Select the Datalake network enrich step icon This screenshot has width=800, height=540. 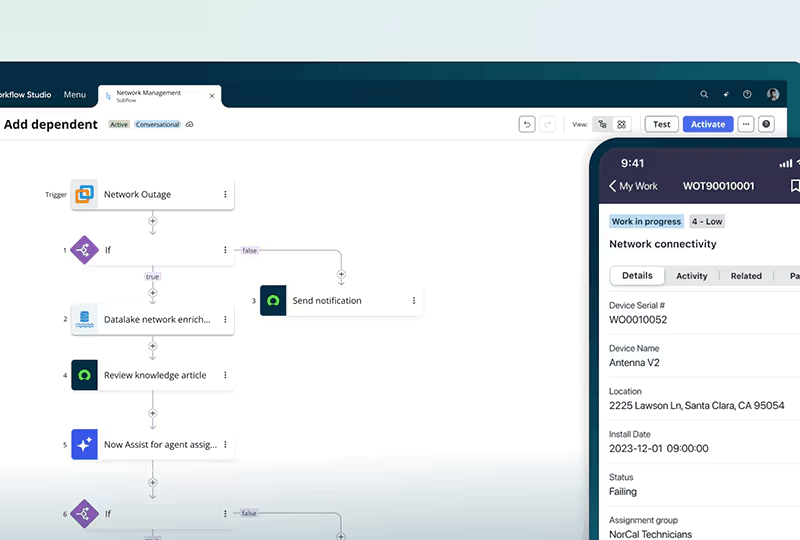point(84,319)
